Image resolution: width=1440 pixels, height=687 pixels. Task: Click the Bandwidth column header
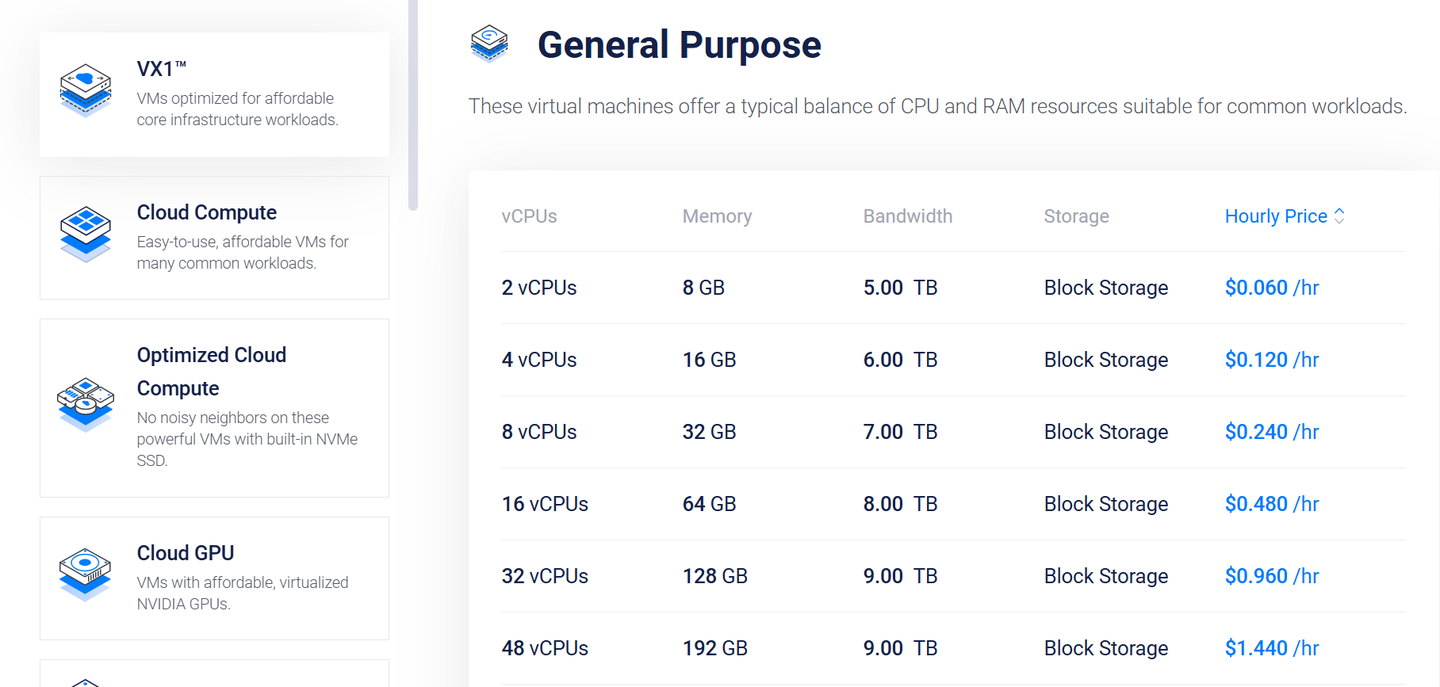coord(907,216)
